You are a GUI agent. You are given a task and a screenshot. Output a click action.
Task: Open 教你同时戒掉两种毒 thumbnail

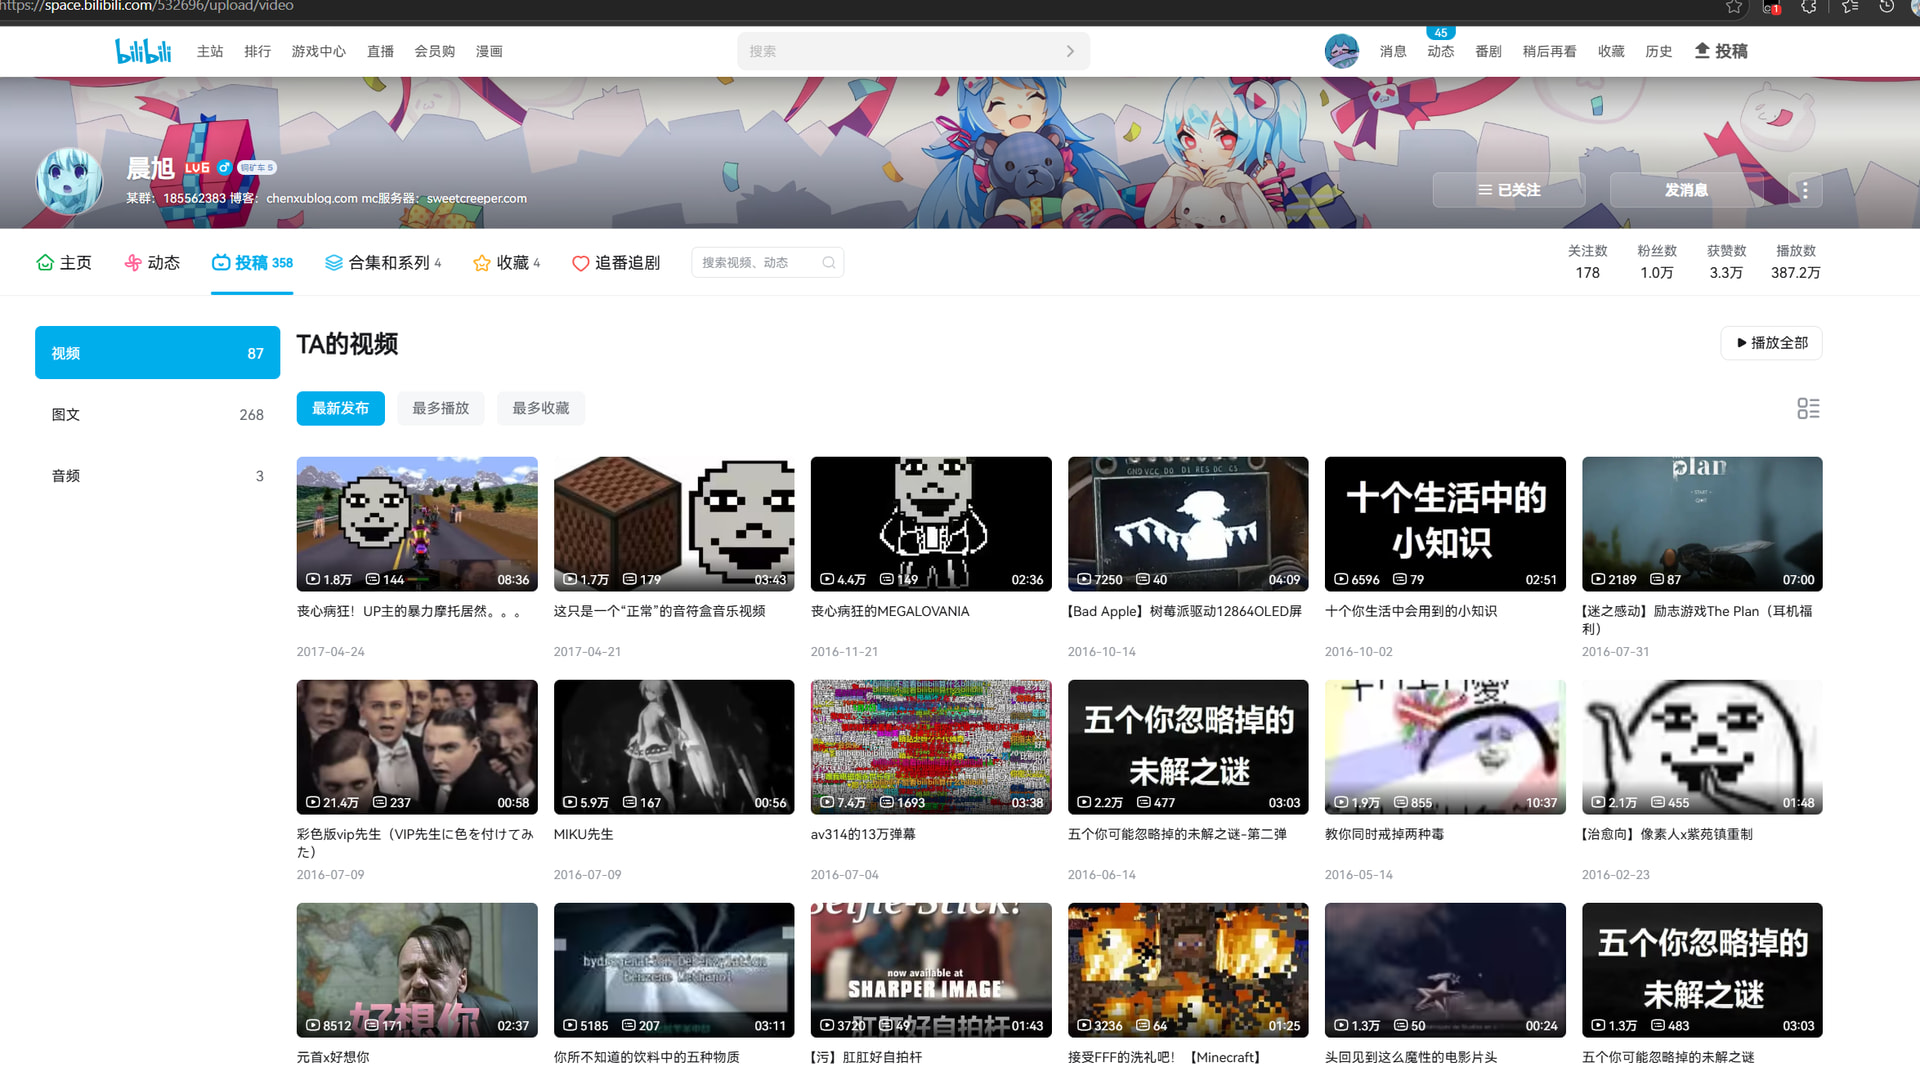tap(1445, 747)
